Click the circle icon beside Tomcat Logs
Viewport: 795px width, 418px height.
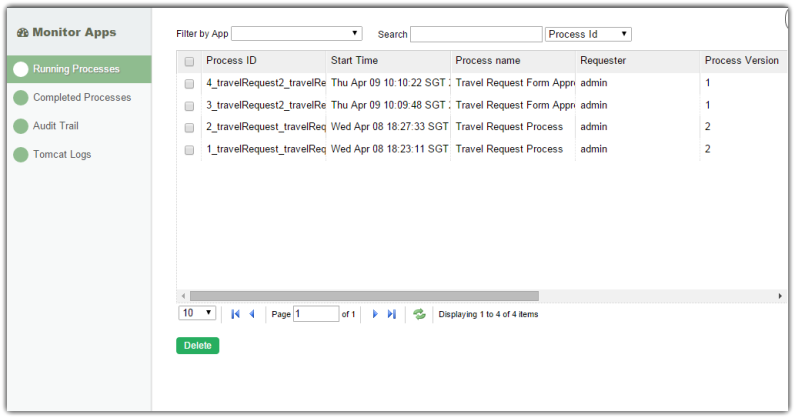pos(21,155)
